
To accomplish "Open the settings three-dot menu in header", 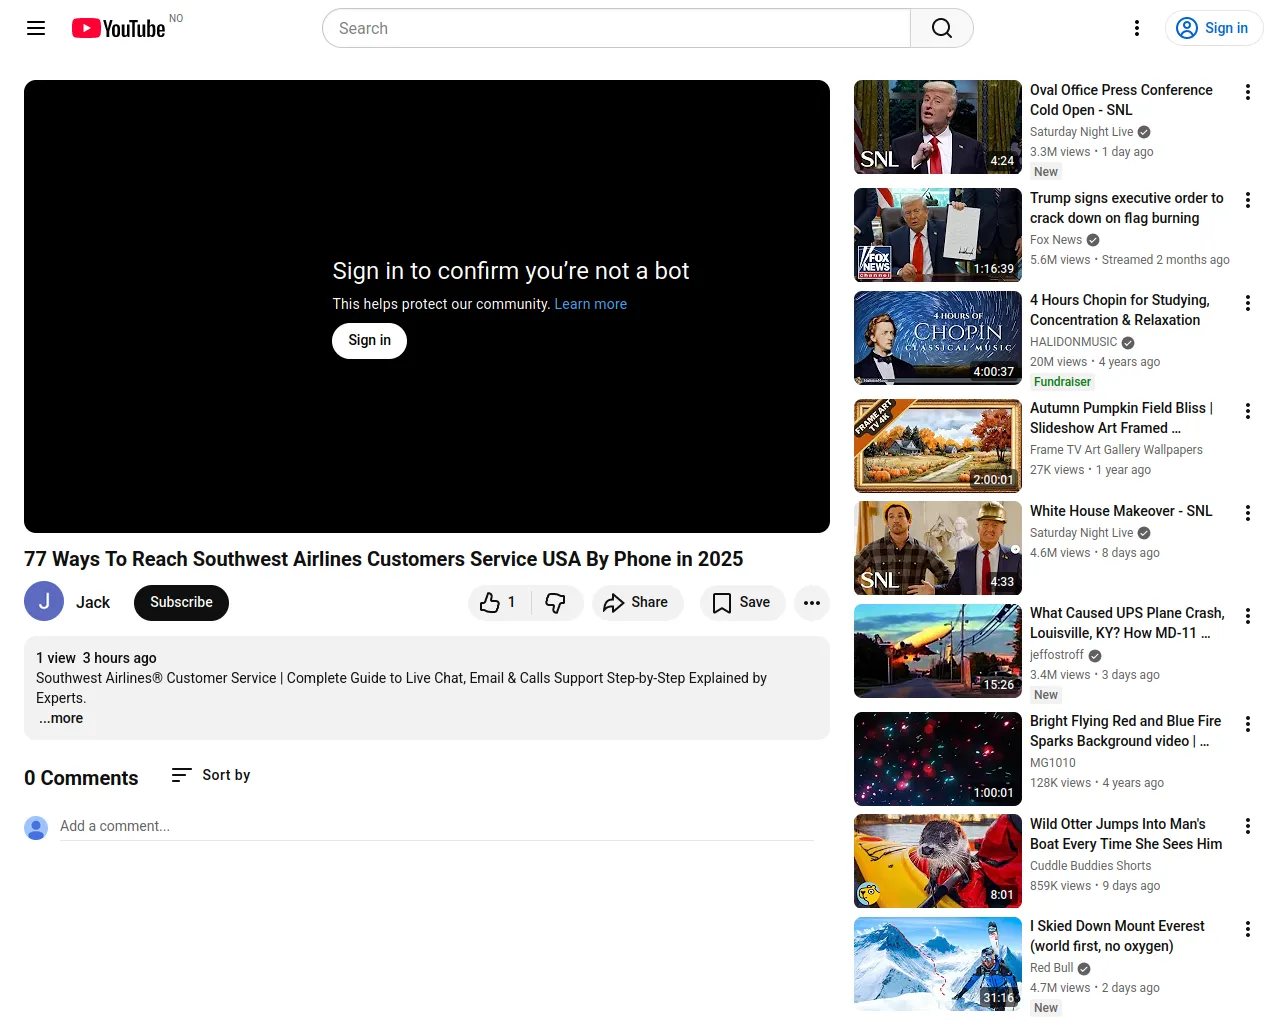I will pyautogui.click(x=1137, y=28).
